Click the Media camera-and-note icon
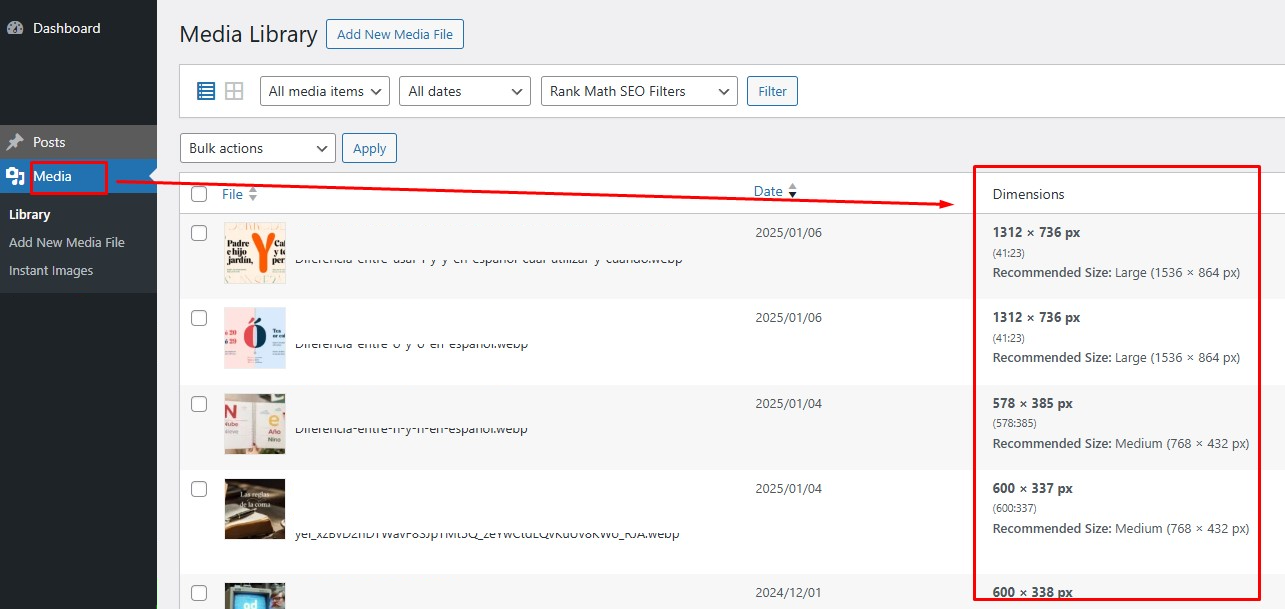 pyautogui.click(x=15, y=177)
